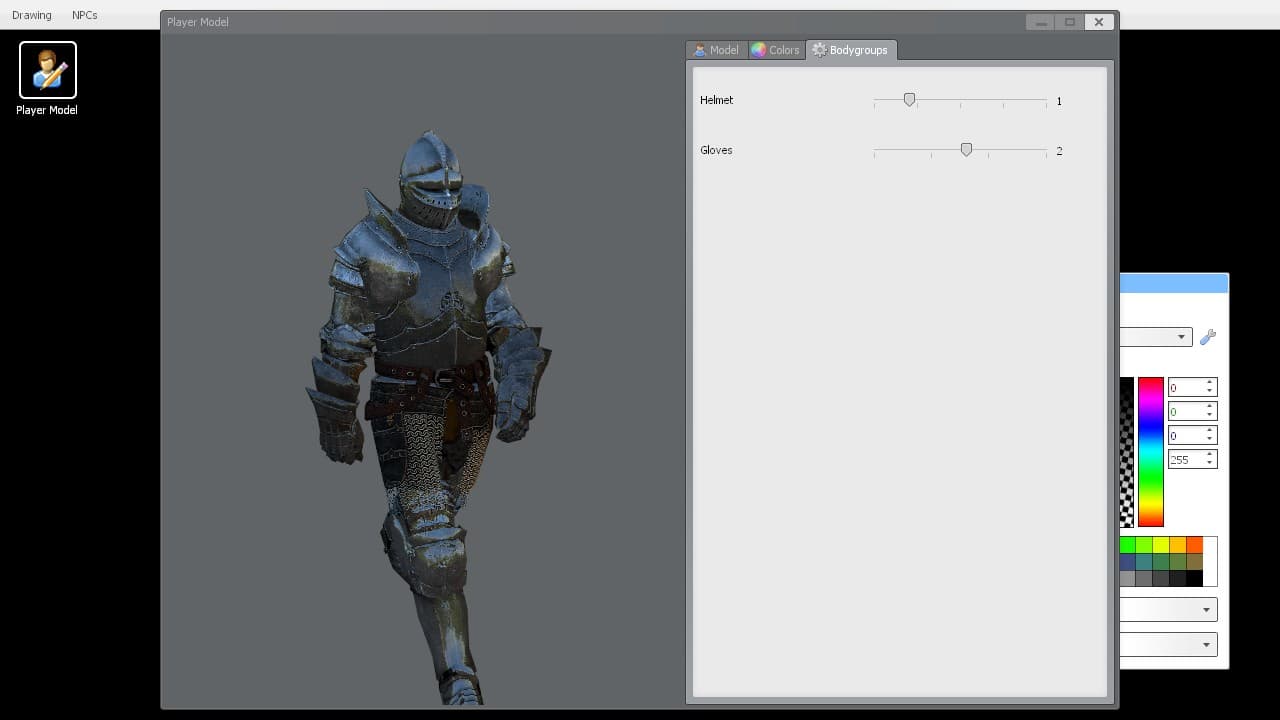Open the Drawing menu
Viewport: 1280px width, 720px height.
tap(32, 15)
